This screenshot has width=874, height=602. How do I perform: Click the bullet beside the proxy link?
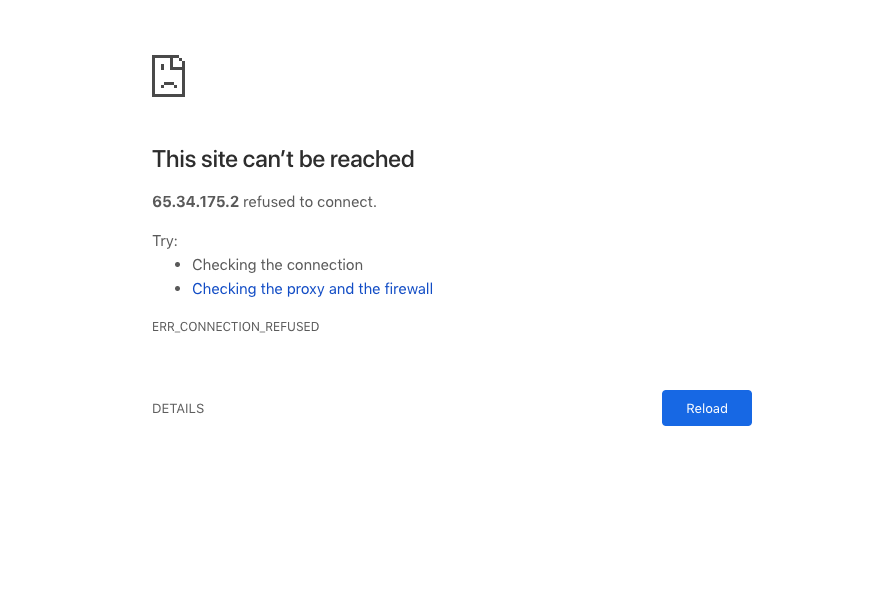click(x=177, y=288)
